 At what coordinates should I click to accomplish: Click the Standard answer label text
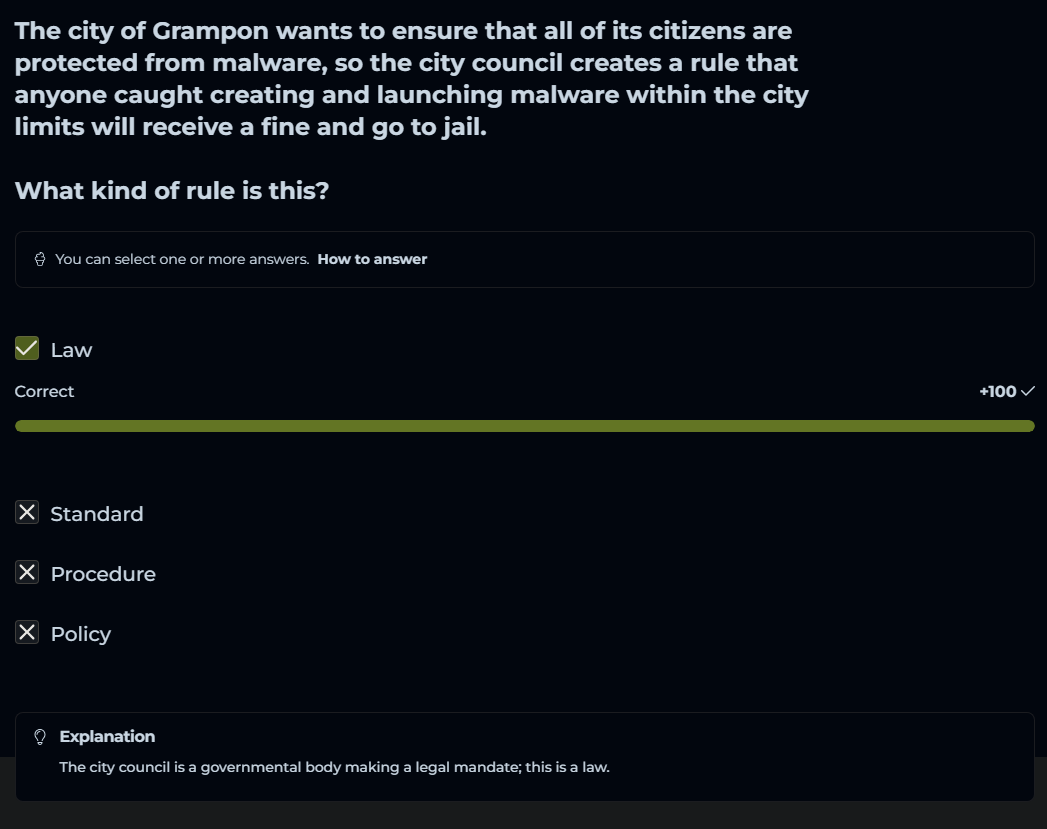(97, 514)
